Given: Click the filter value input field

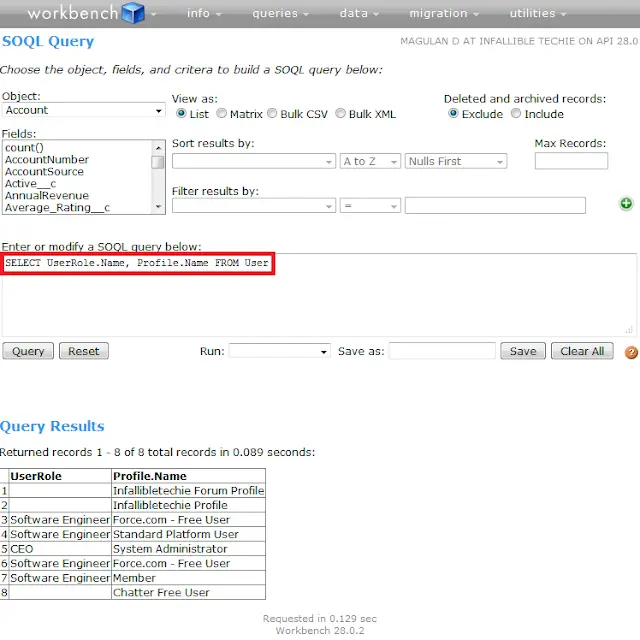Looking at the screenshot, I should (x=495, y=206).
